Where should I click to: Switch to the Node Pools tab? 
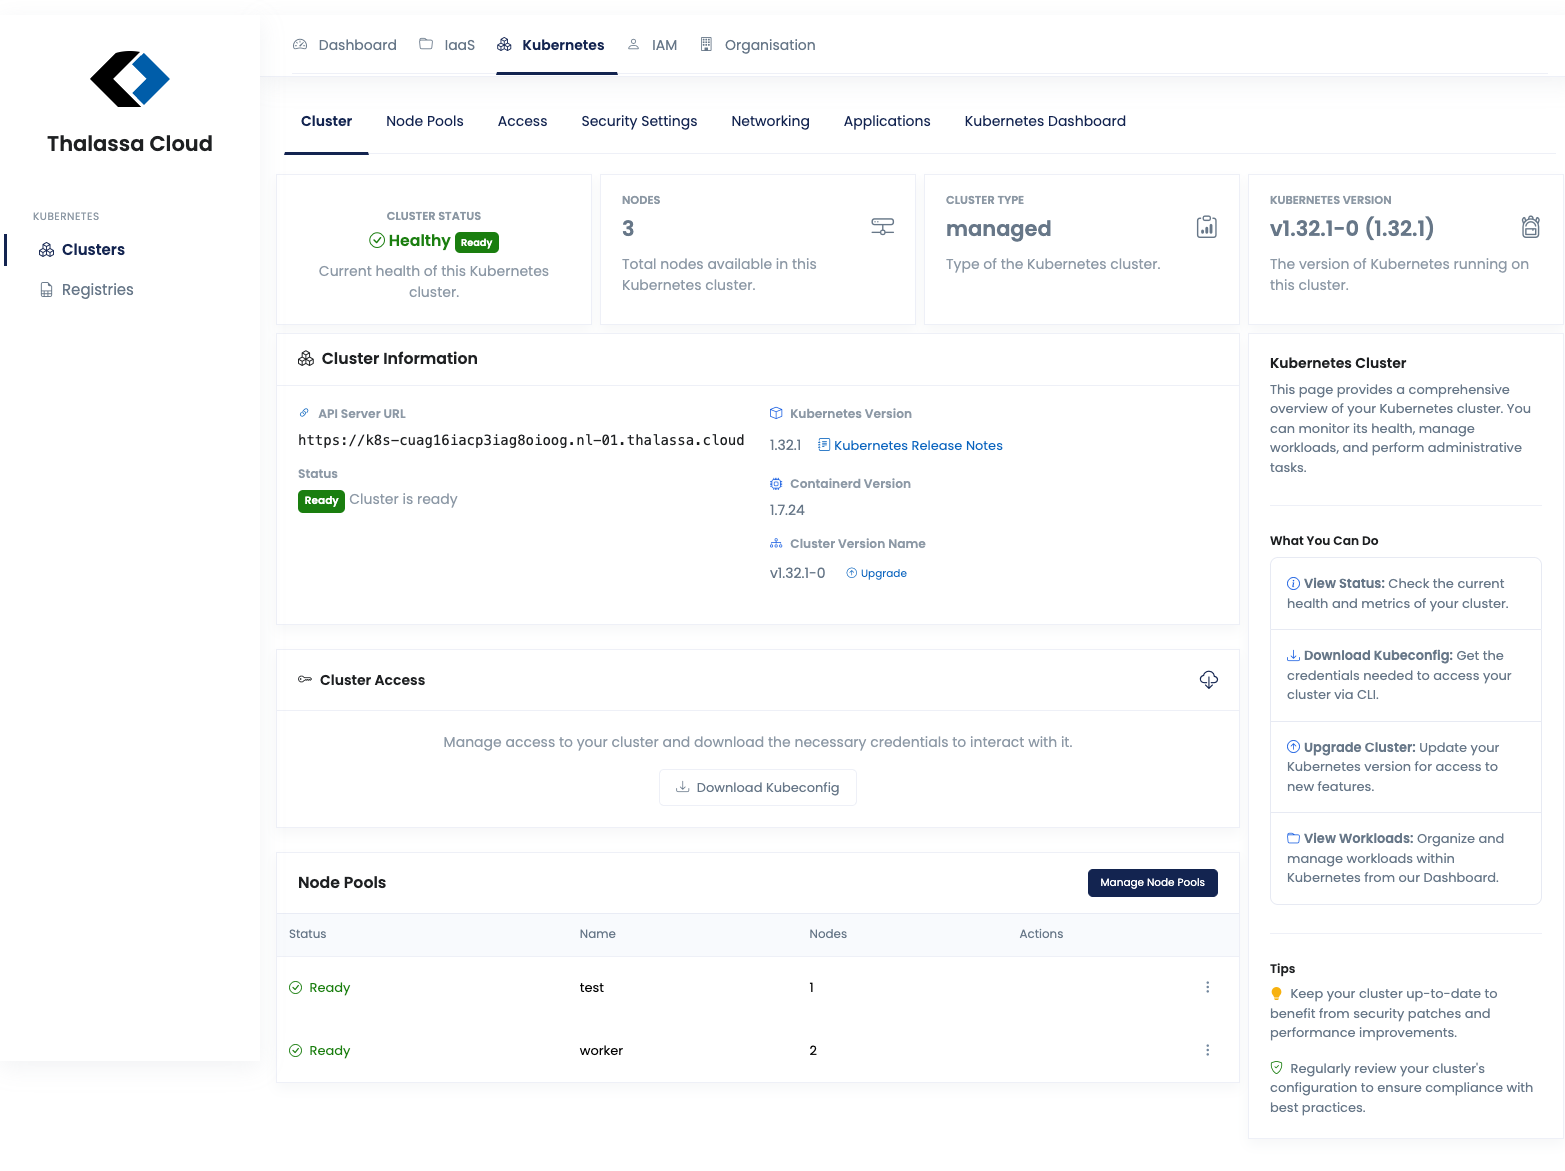pyautogui.click(x=424, y=121)
